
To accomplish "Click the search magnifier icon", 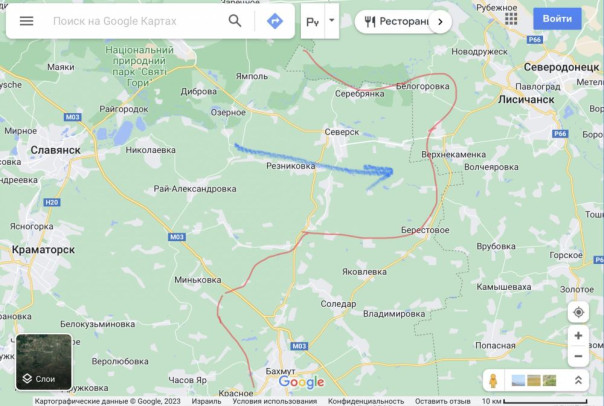I will (x=235, y=20).
